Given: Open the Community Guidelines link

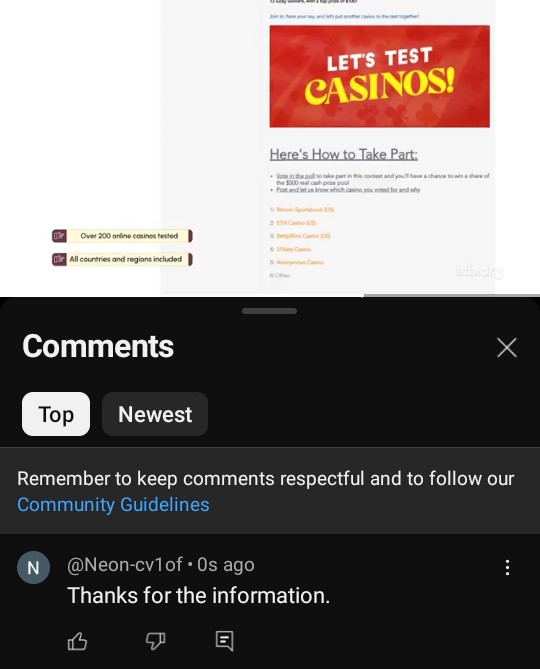Looking at the screenshot, I should click(x=113, y=505).
